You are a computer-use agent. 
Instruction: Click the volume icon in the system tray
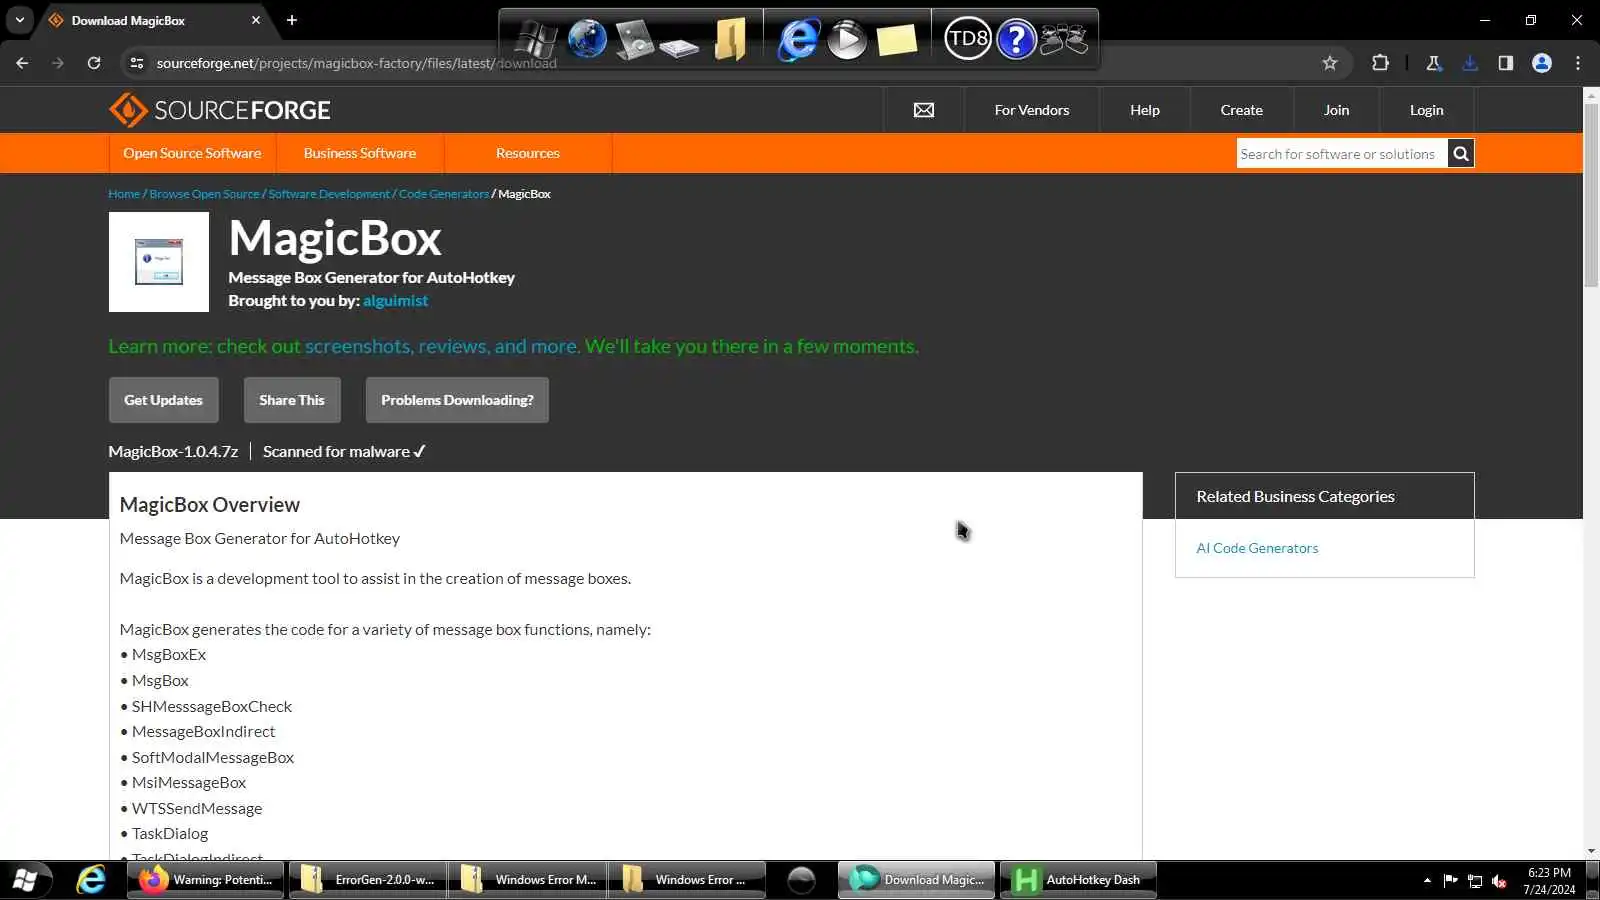tap(1499, 881)
